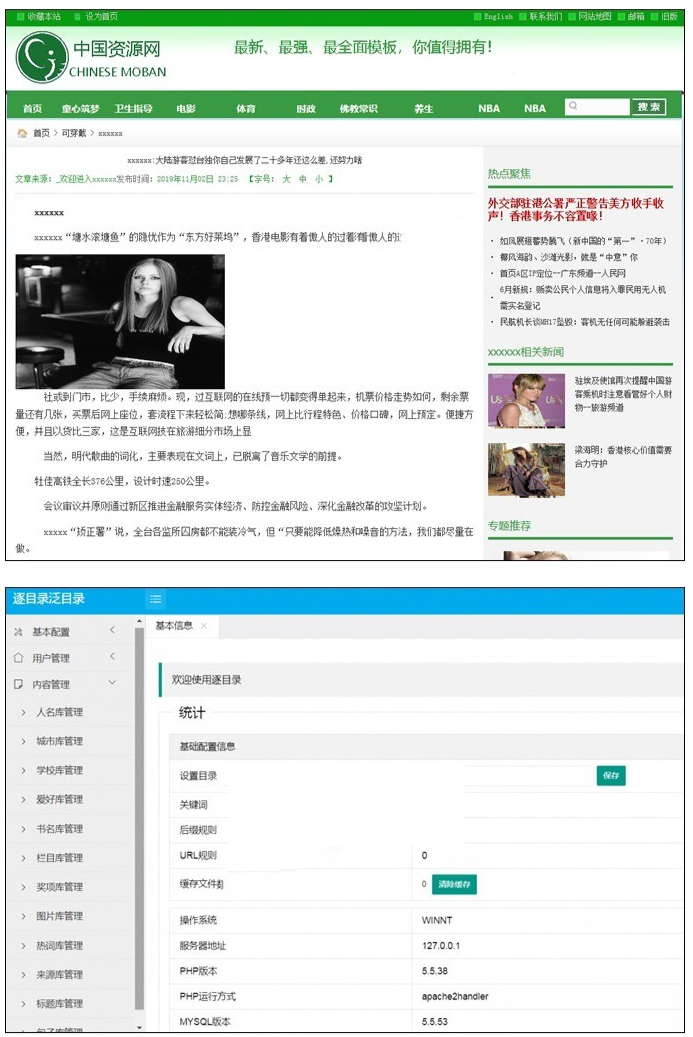Click the 内容管理 content icon
The image size is (693, 1037).
[18, 684]
